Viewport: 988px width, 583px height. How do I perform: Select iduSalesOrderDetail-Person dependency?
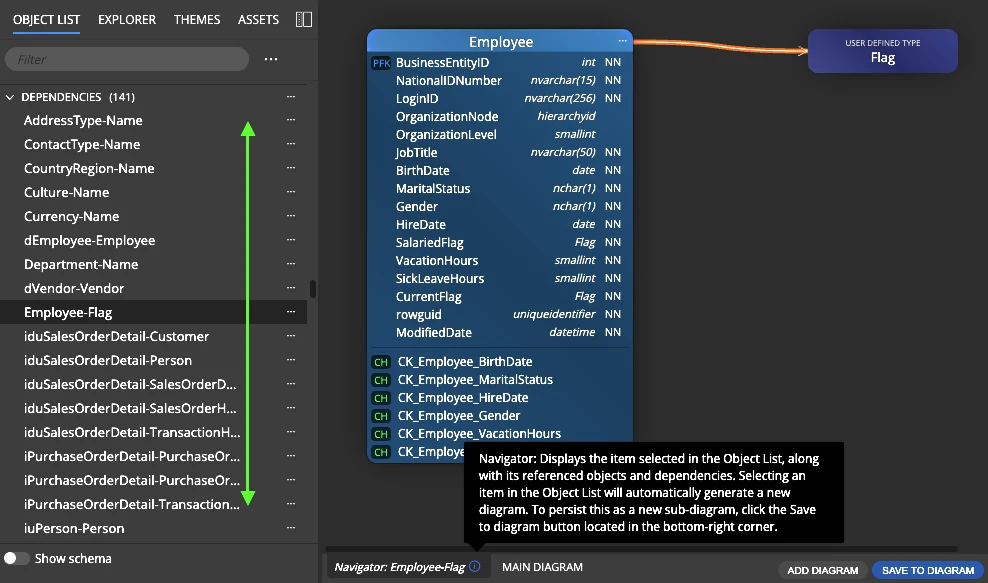pyautogui.click(x=108, y=360)
